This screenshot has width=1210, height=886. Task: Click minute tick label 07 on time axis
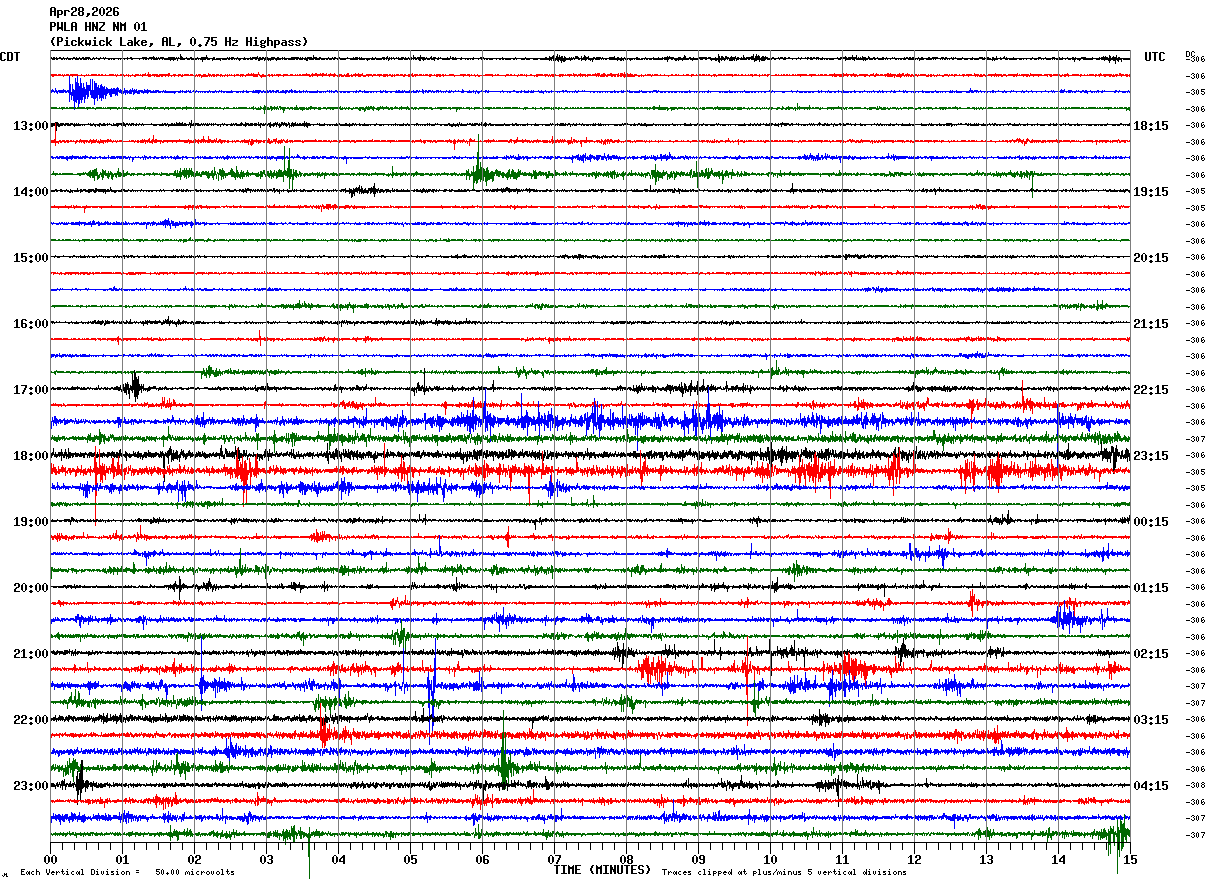click(x=554, y=860)
